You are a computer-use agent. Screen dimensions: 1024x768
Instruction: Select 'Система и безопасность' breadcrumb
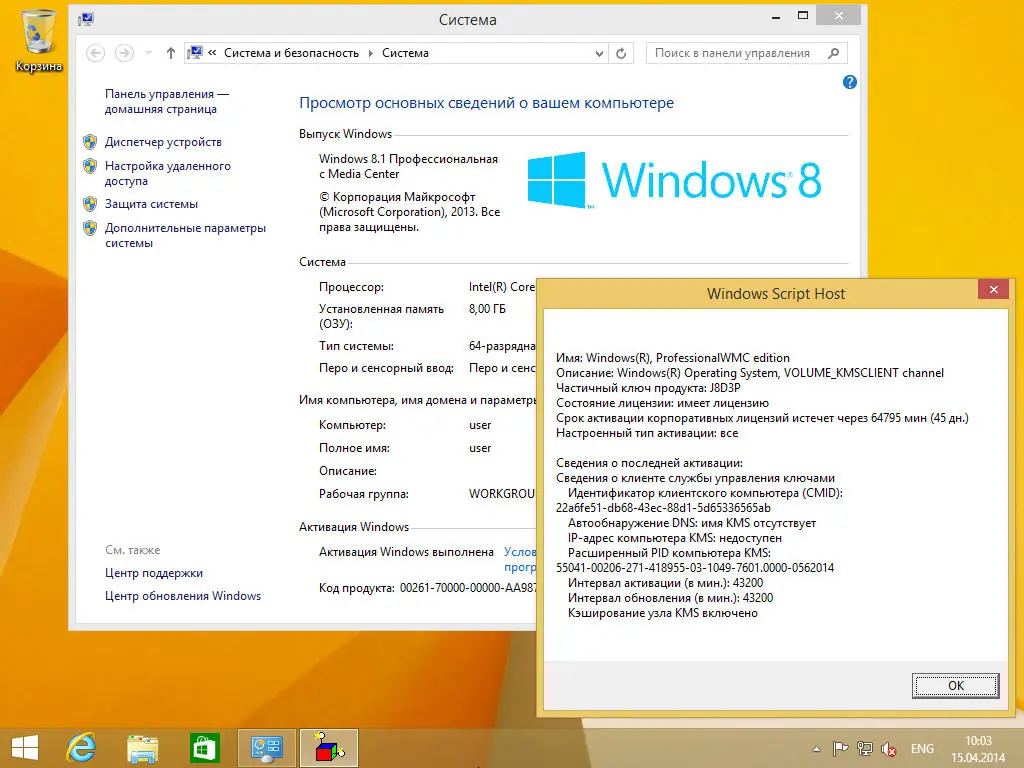[291, 53]
